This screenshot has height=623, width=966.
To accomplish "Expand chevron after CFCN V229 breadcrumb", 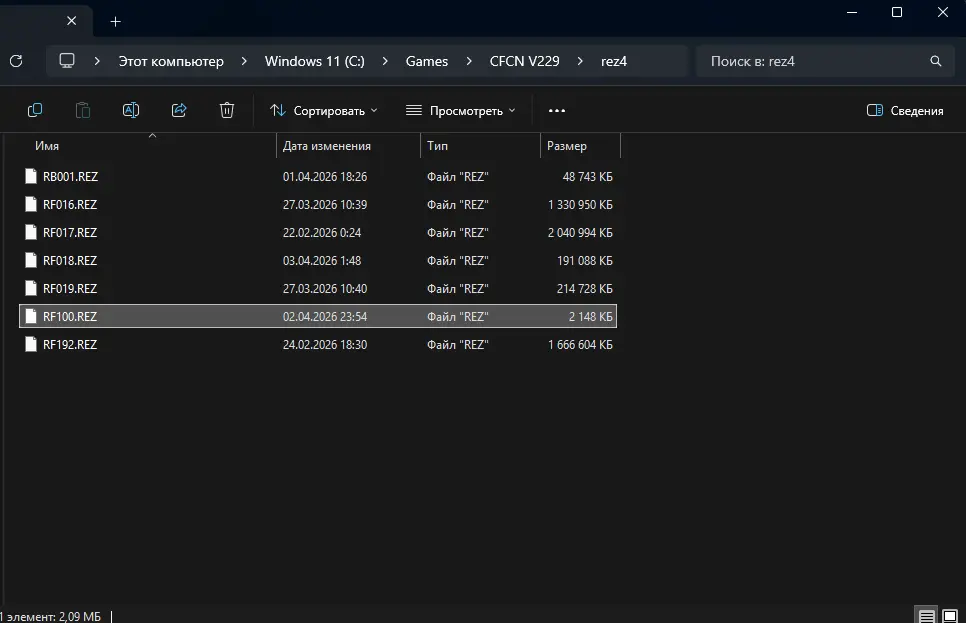I will coord(580,61).
